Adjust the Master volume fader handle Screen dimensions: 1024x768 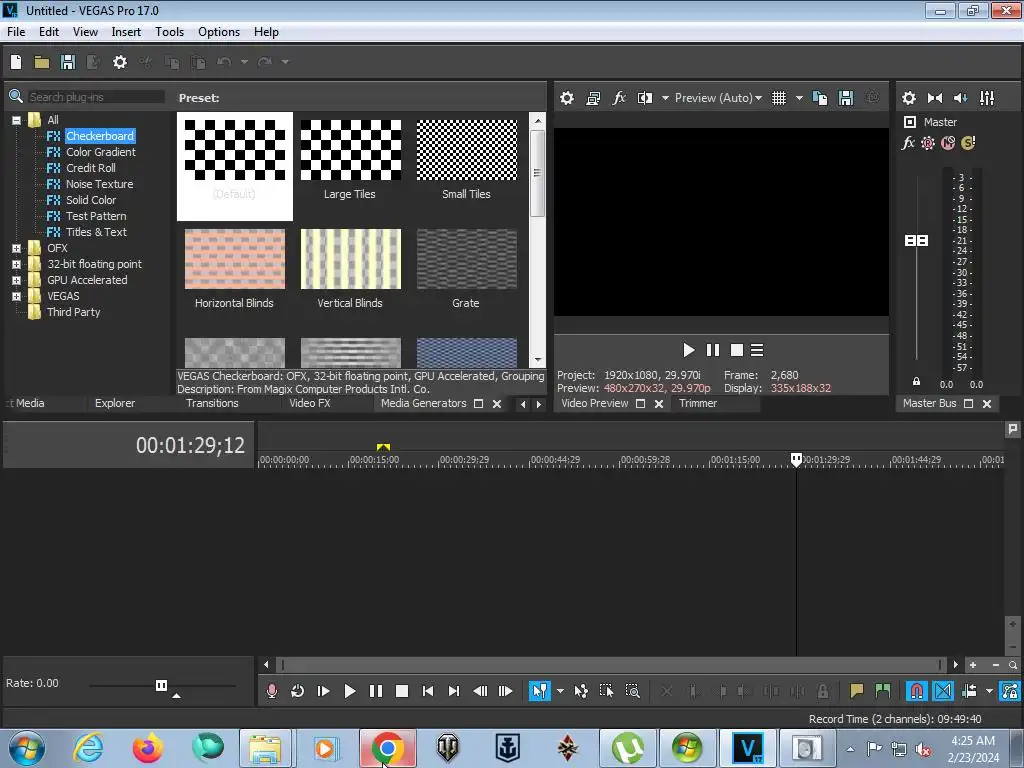coord(916,240)
